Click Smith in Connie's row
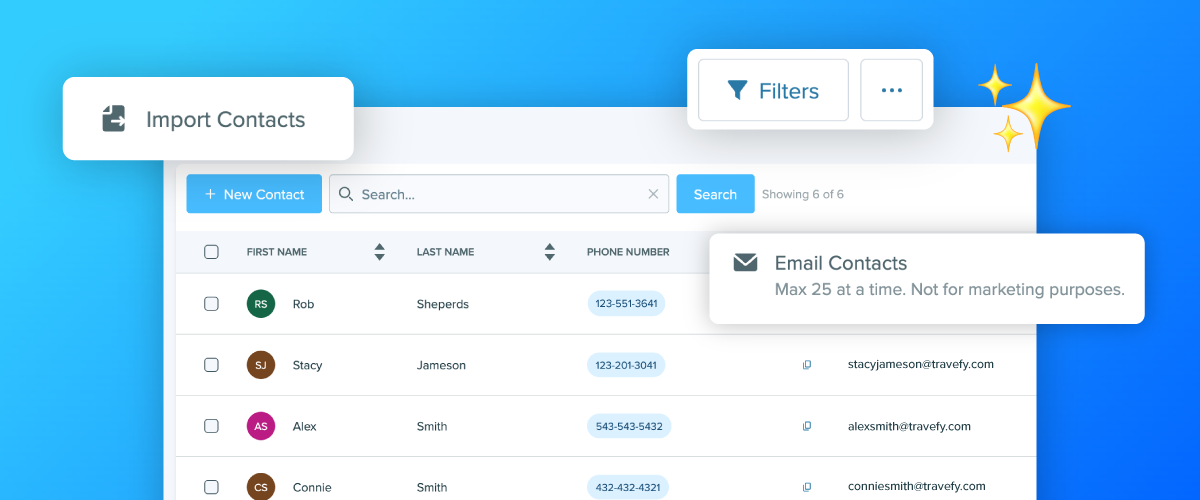The width and height of the screenshot is (1200, 500). point(432,487)
